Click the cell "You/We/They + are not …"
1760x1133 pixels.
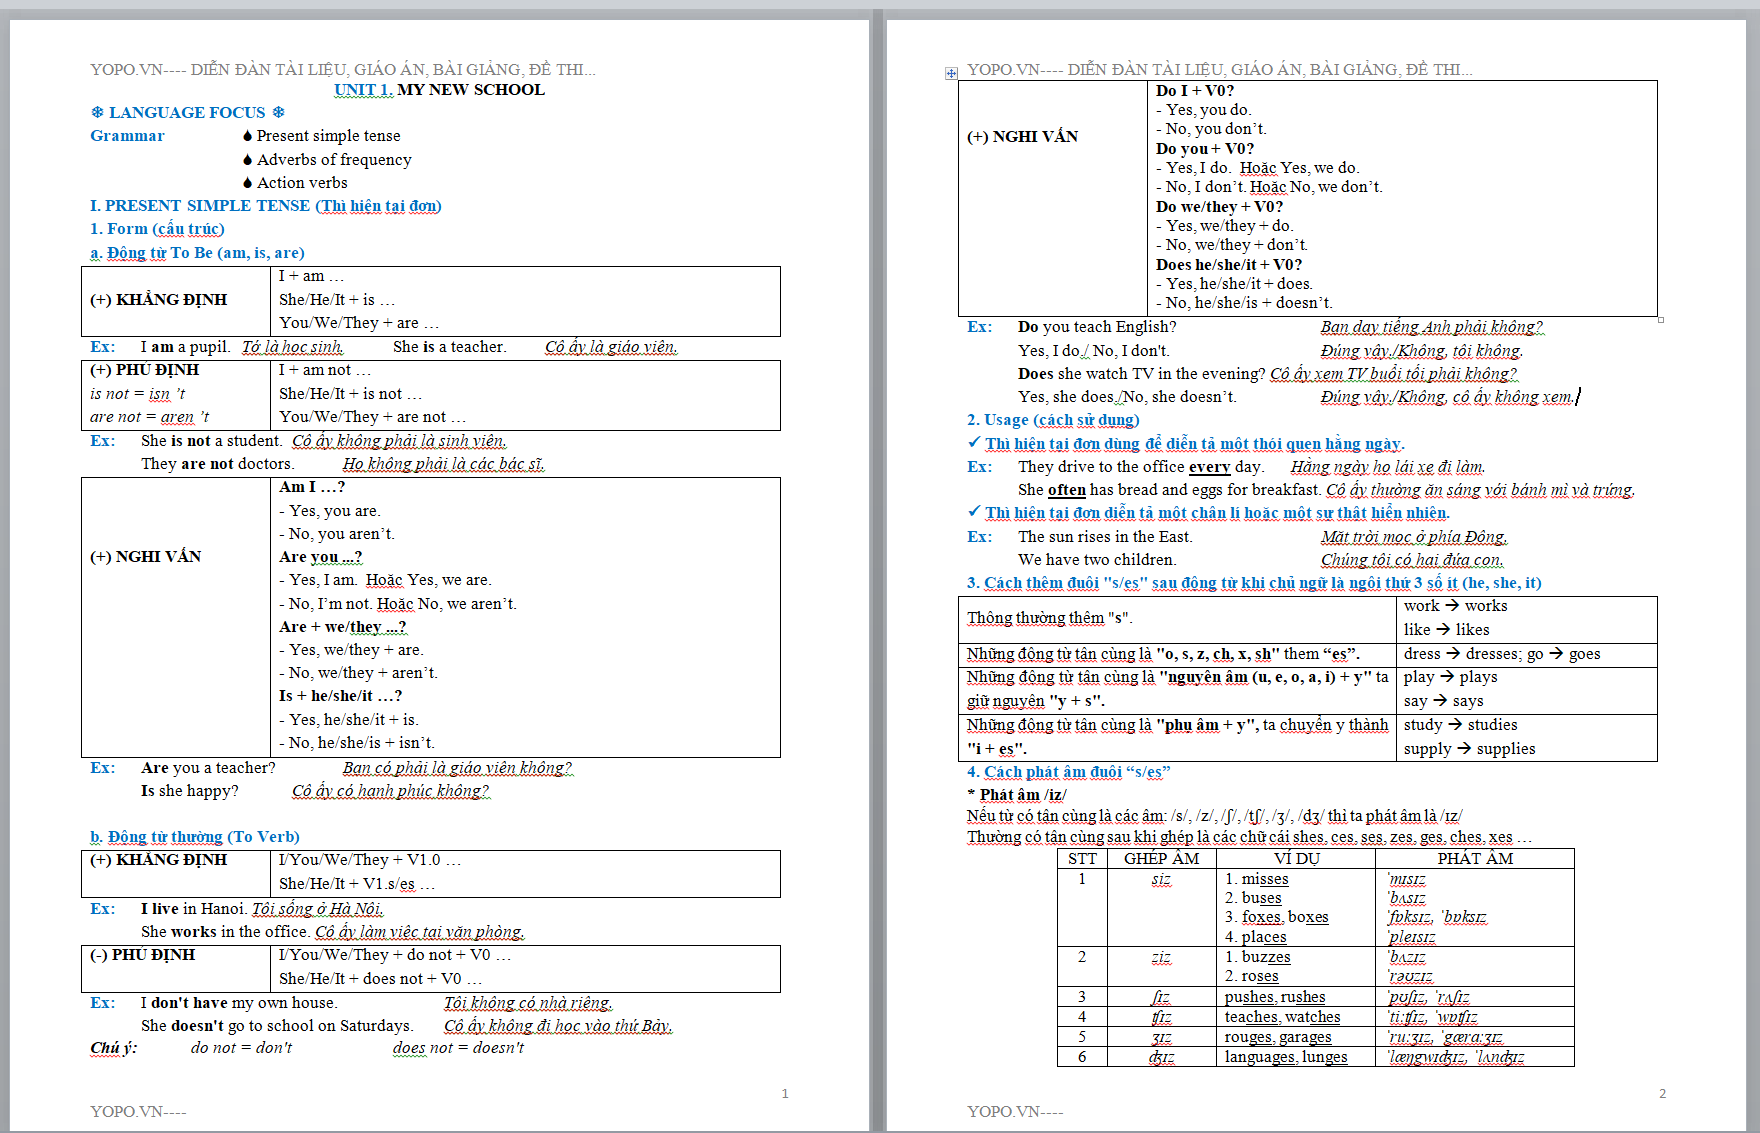(x=372, y=417)
